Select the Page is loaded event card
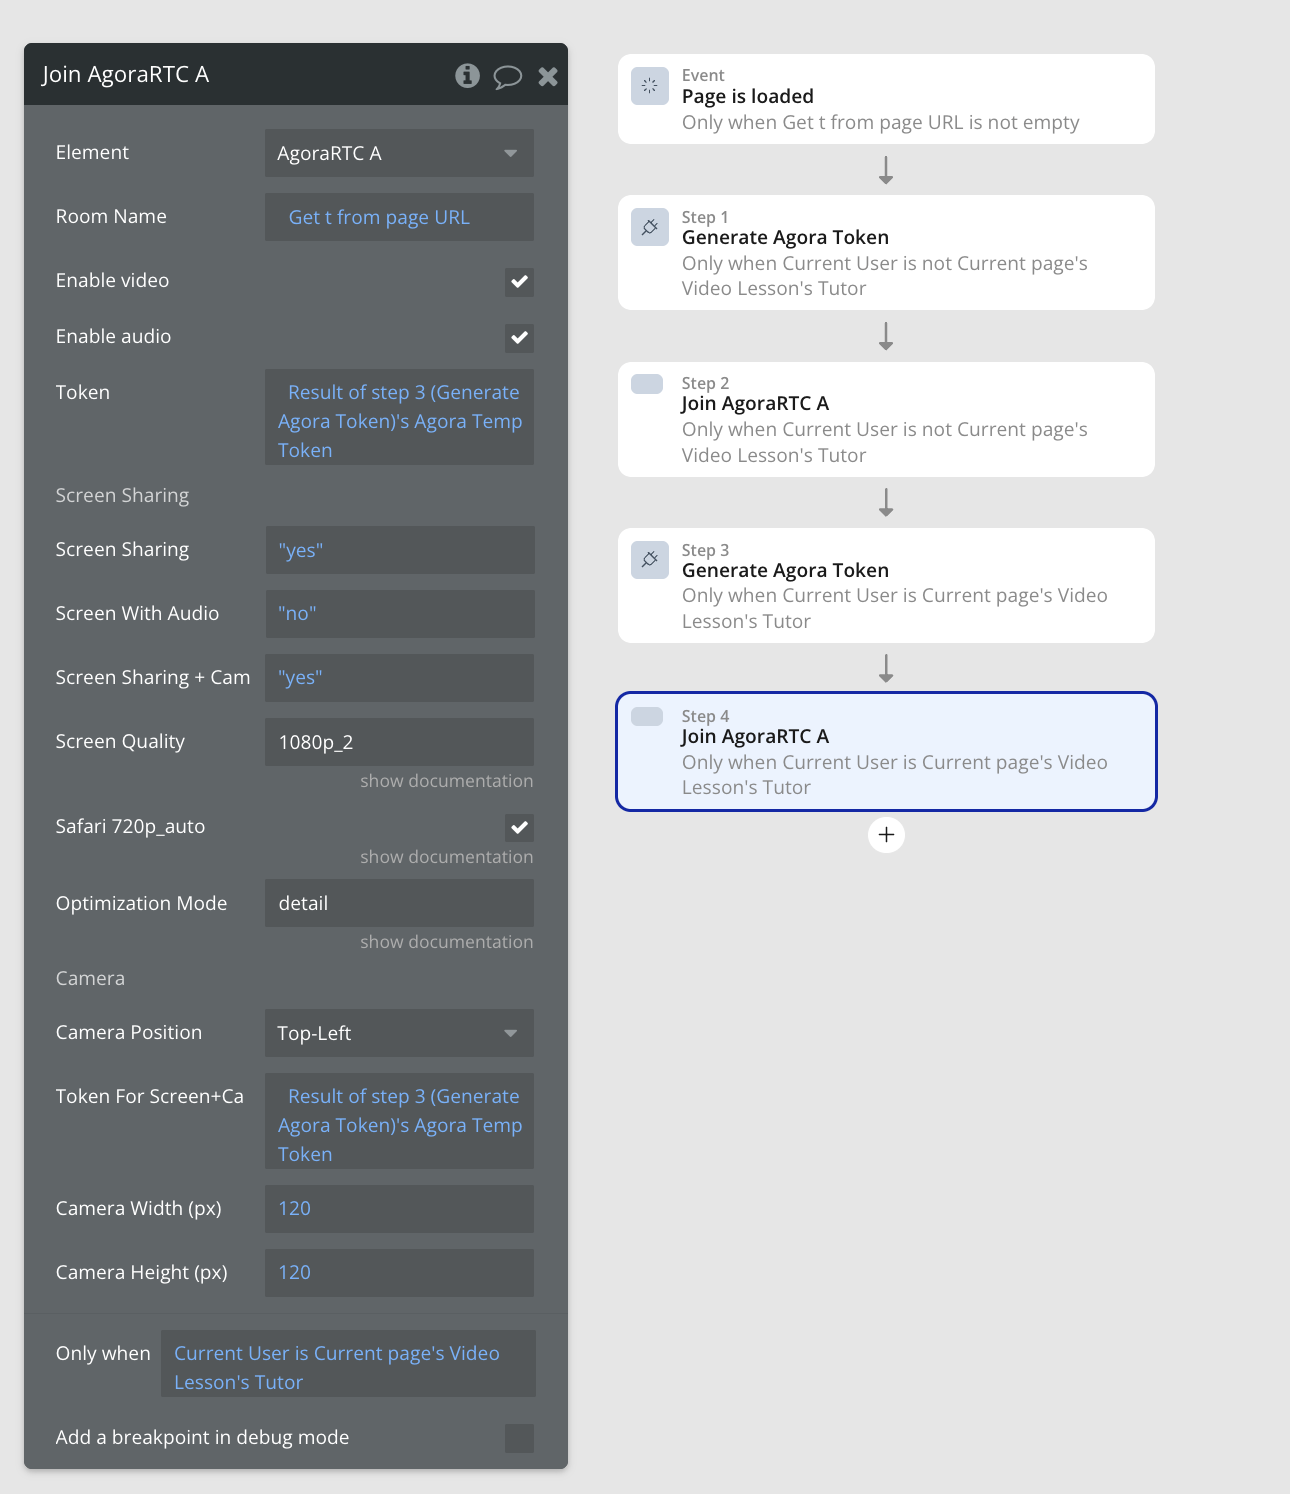 point(886,99)
